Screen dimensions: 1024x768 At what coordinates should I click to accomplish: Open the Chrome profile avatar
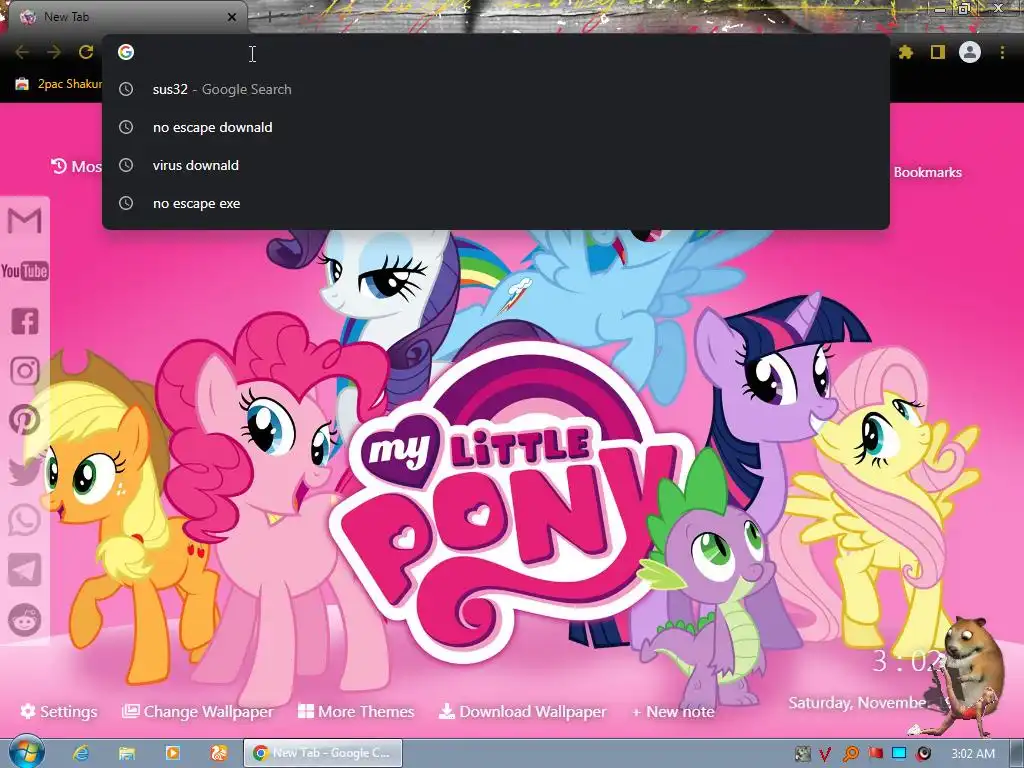970,52
